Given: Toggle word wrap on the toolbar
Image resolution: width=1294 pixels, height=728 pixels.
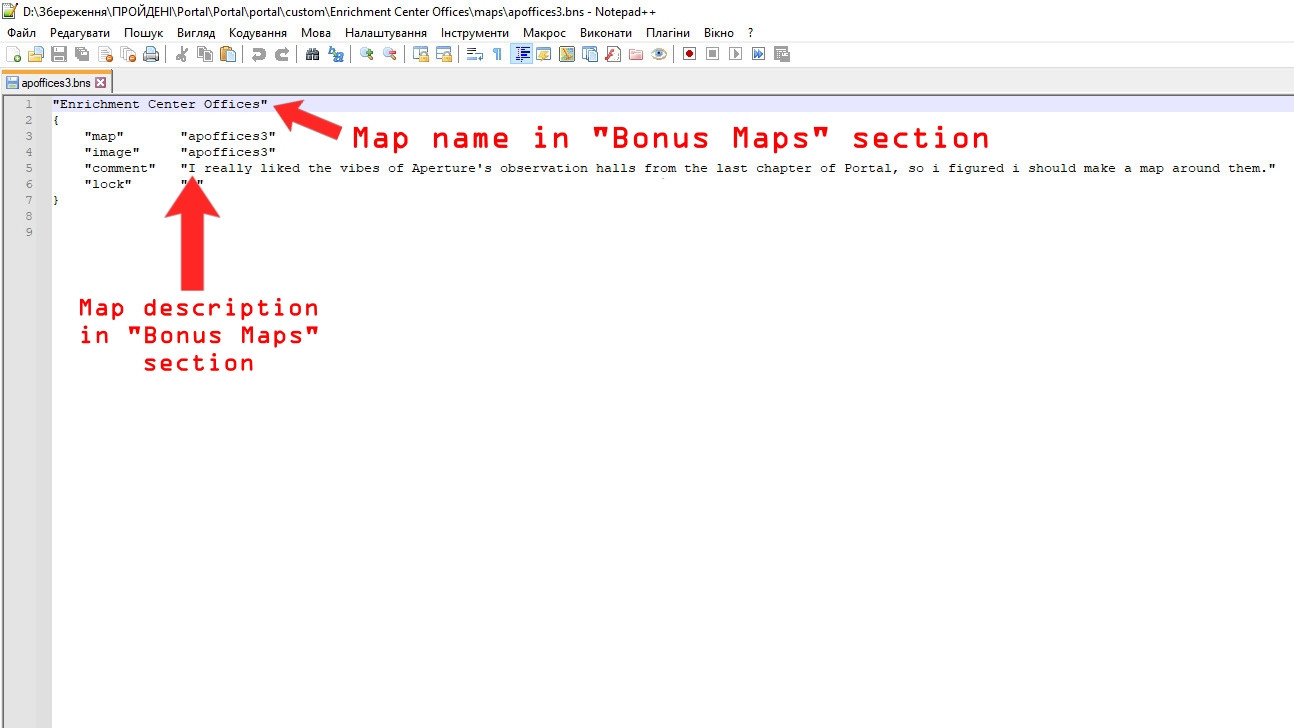Looking at the screenshot, I should (x=474, y=55).
